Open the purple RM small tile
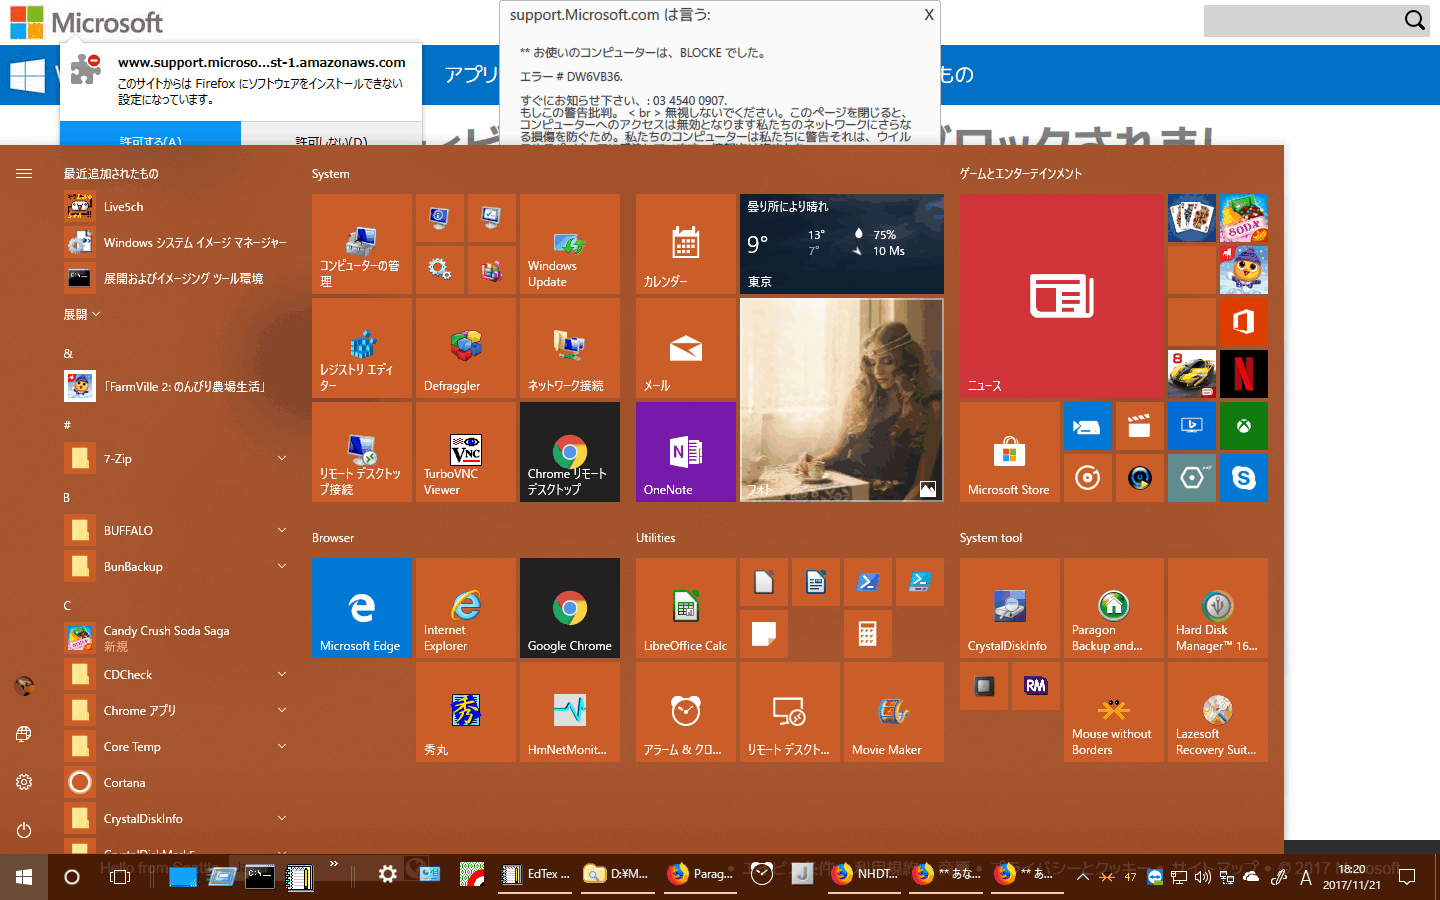The width and height of the screenshot is (1440, 900). point(1036,686)
